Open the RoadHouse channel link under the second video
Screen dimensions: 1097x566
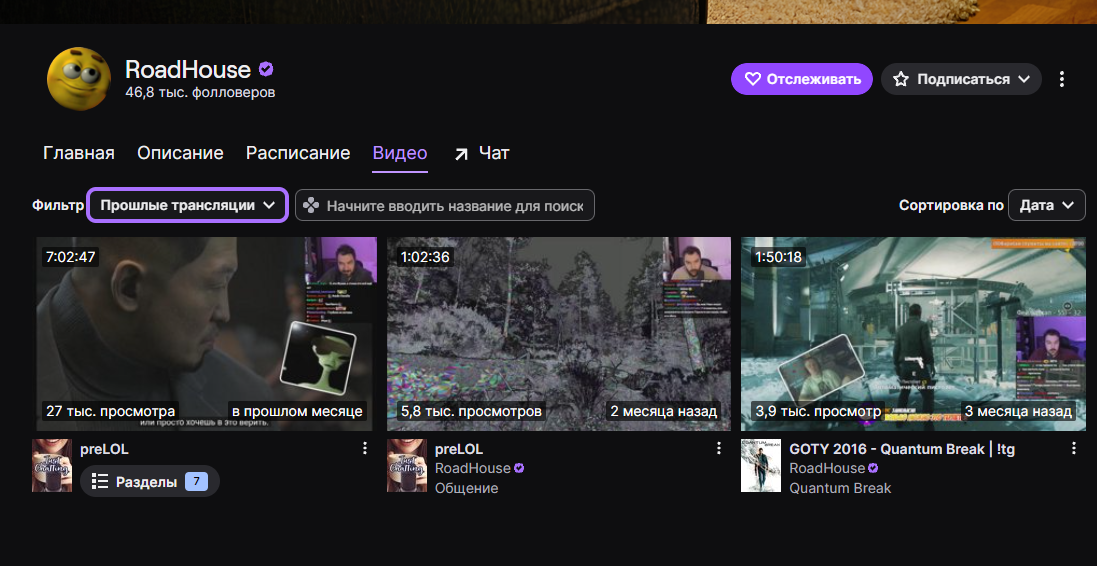point(475,468)
